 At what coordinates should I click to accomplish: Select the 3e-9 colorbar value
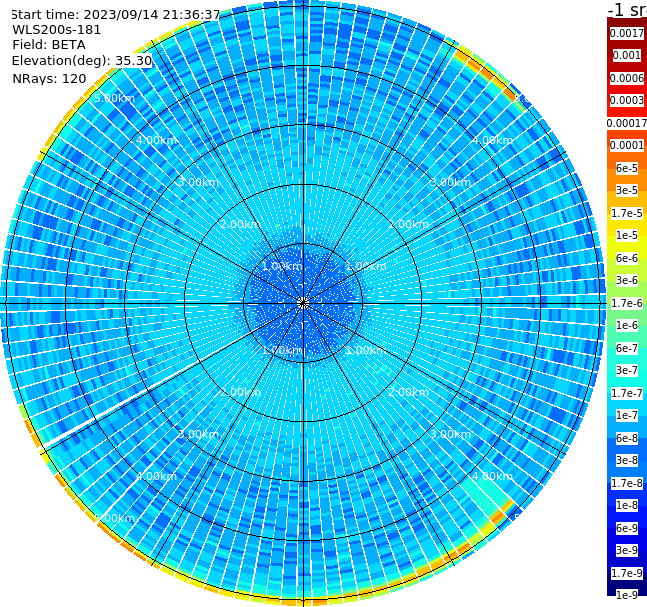627,550
